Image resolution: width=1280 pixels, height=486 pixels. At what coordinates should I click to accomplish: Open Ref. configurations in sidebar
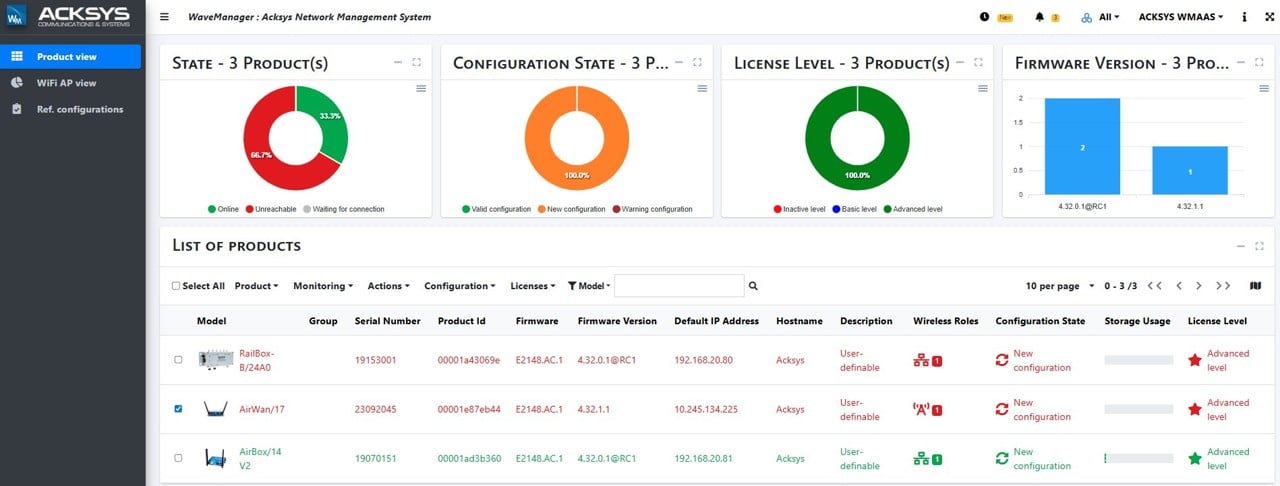click(x=71, y=109)
